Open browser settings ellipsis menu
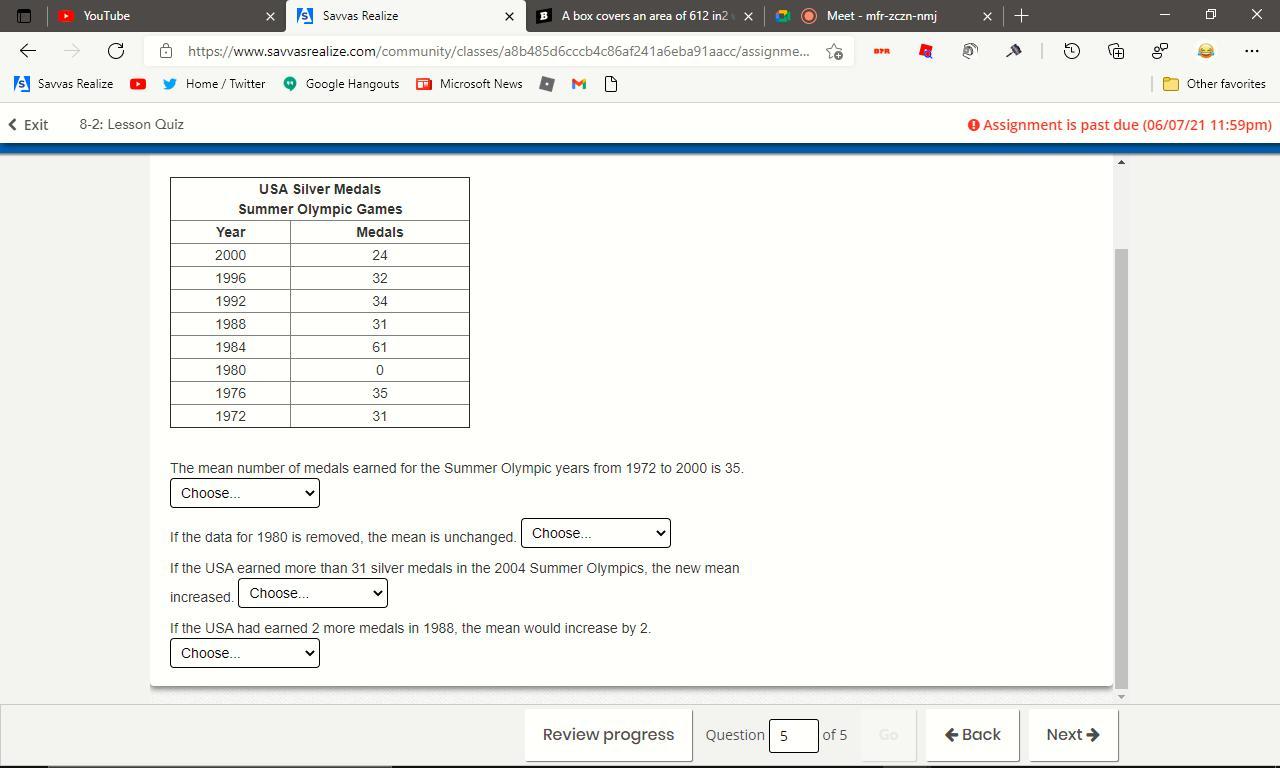This screenshot has height=768, width=1280. click(1251, 51)
